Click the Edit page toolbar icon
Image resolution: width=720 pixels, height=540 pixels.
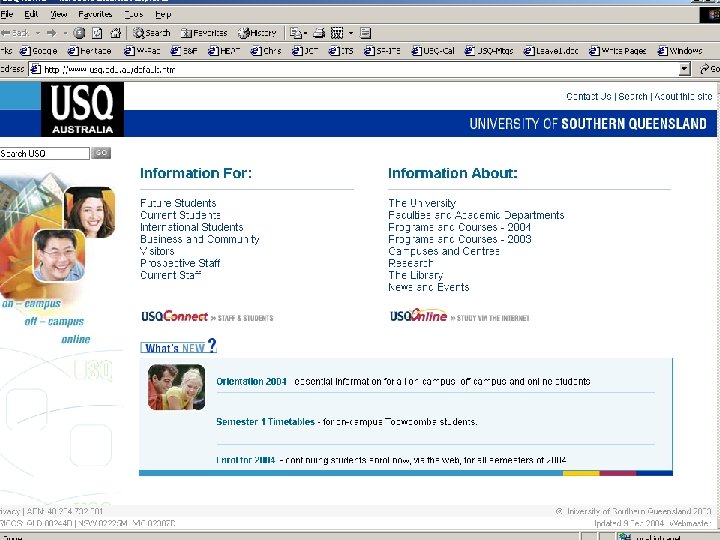pyautogui.click(x=337, y=33)
